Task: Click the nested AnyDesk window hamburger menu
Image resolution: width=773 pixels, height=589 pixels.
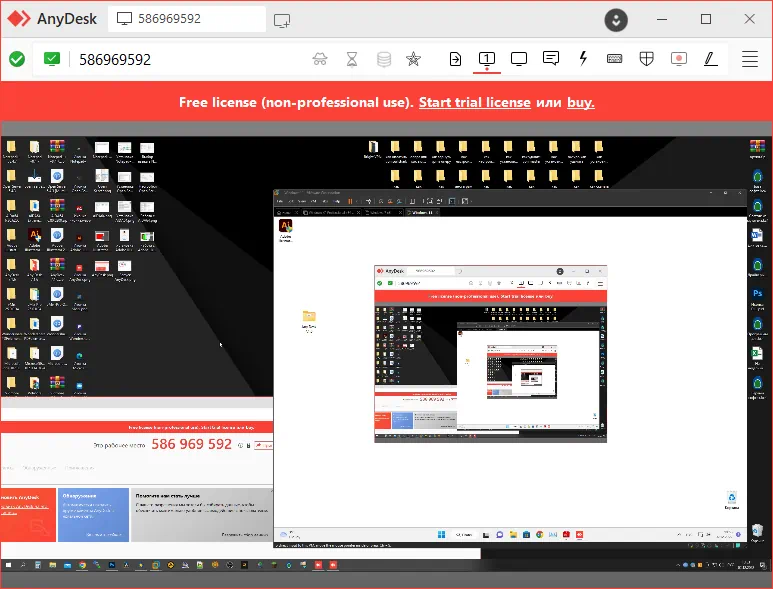Action: click(600, 283)
